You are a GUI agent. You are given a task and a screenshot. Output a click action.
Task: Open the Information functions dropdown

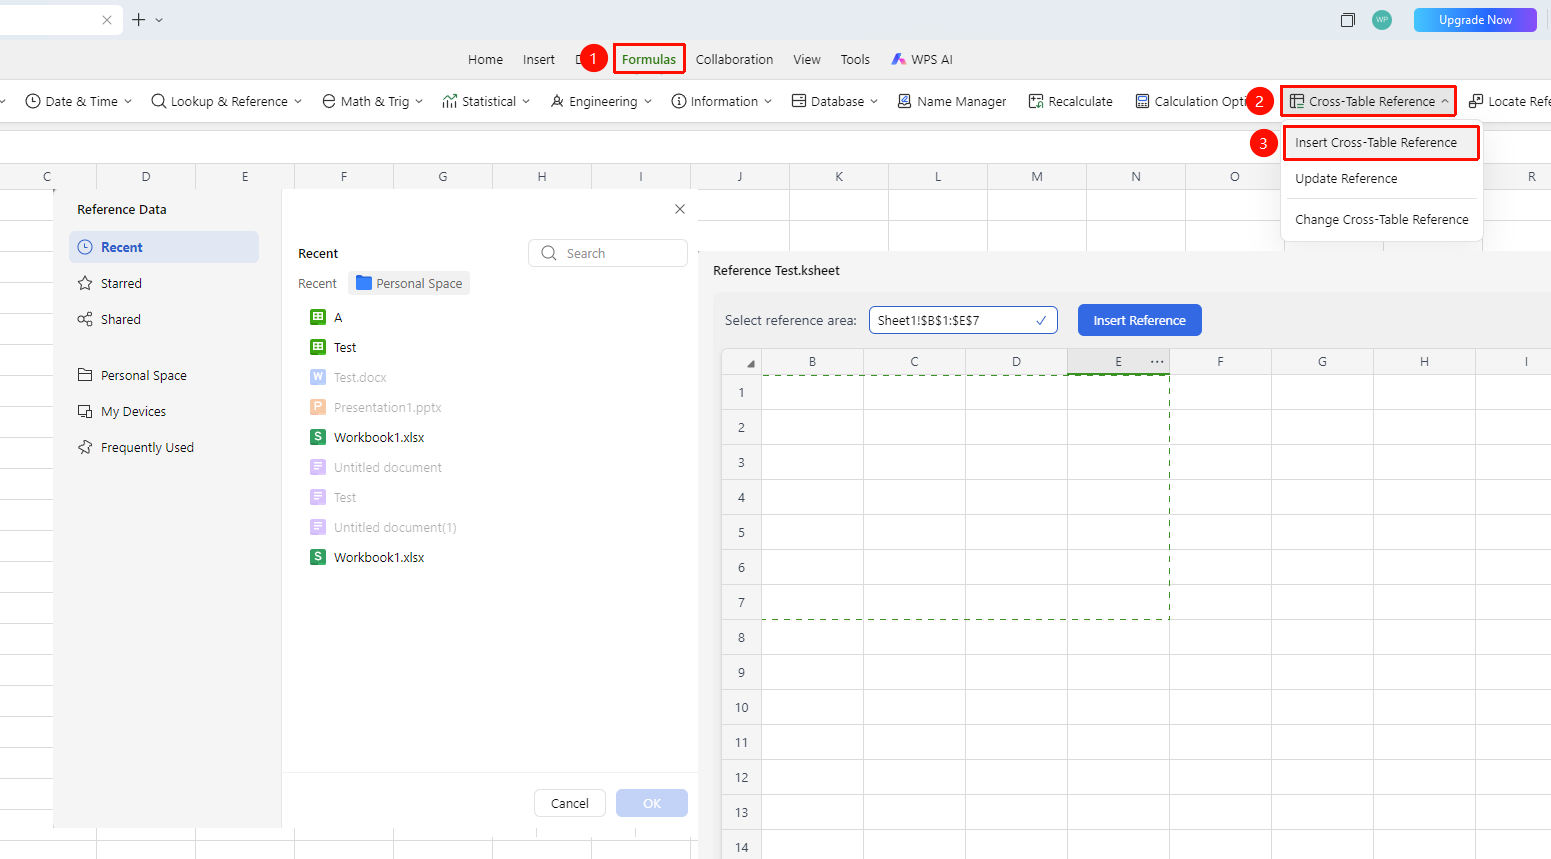[x=721, y=101]
